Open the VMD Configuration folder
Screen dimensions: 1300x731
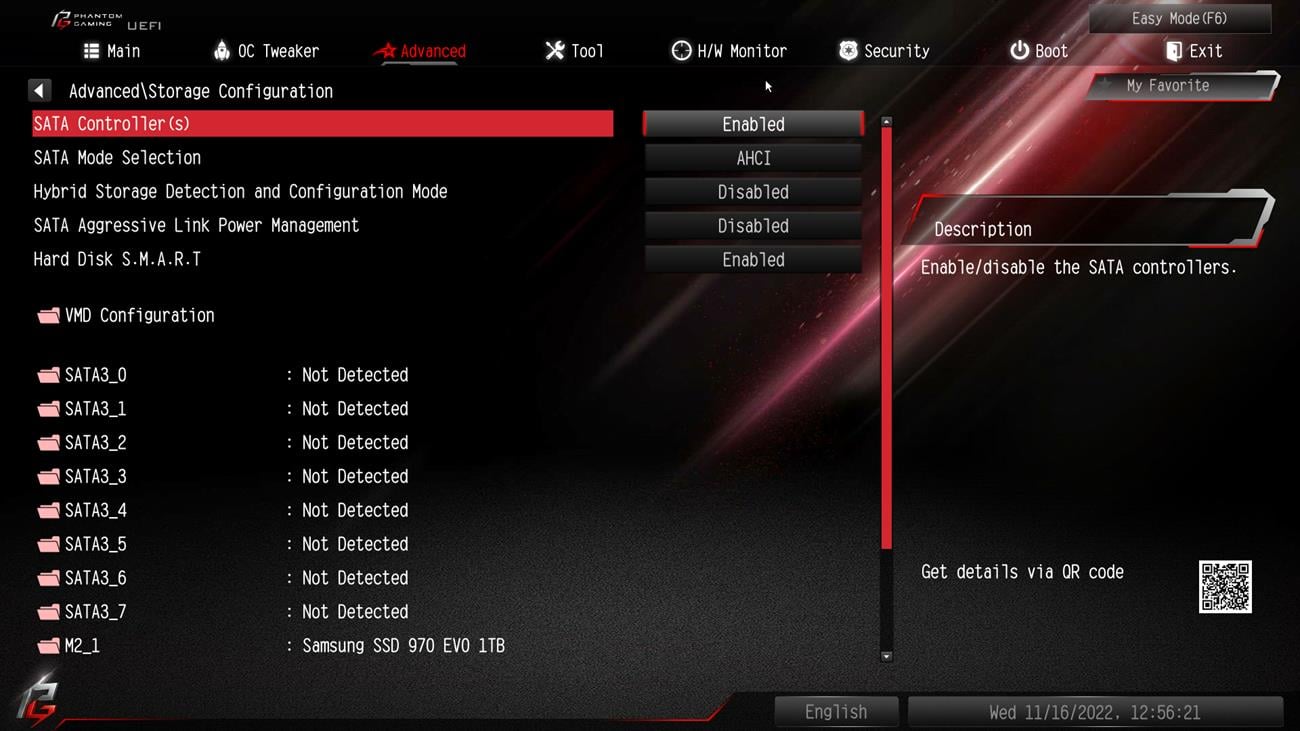pyautogui.click(x=126, y=316)
